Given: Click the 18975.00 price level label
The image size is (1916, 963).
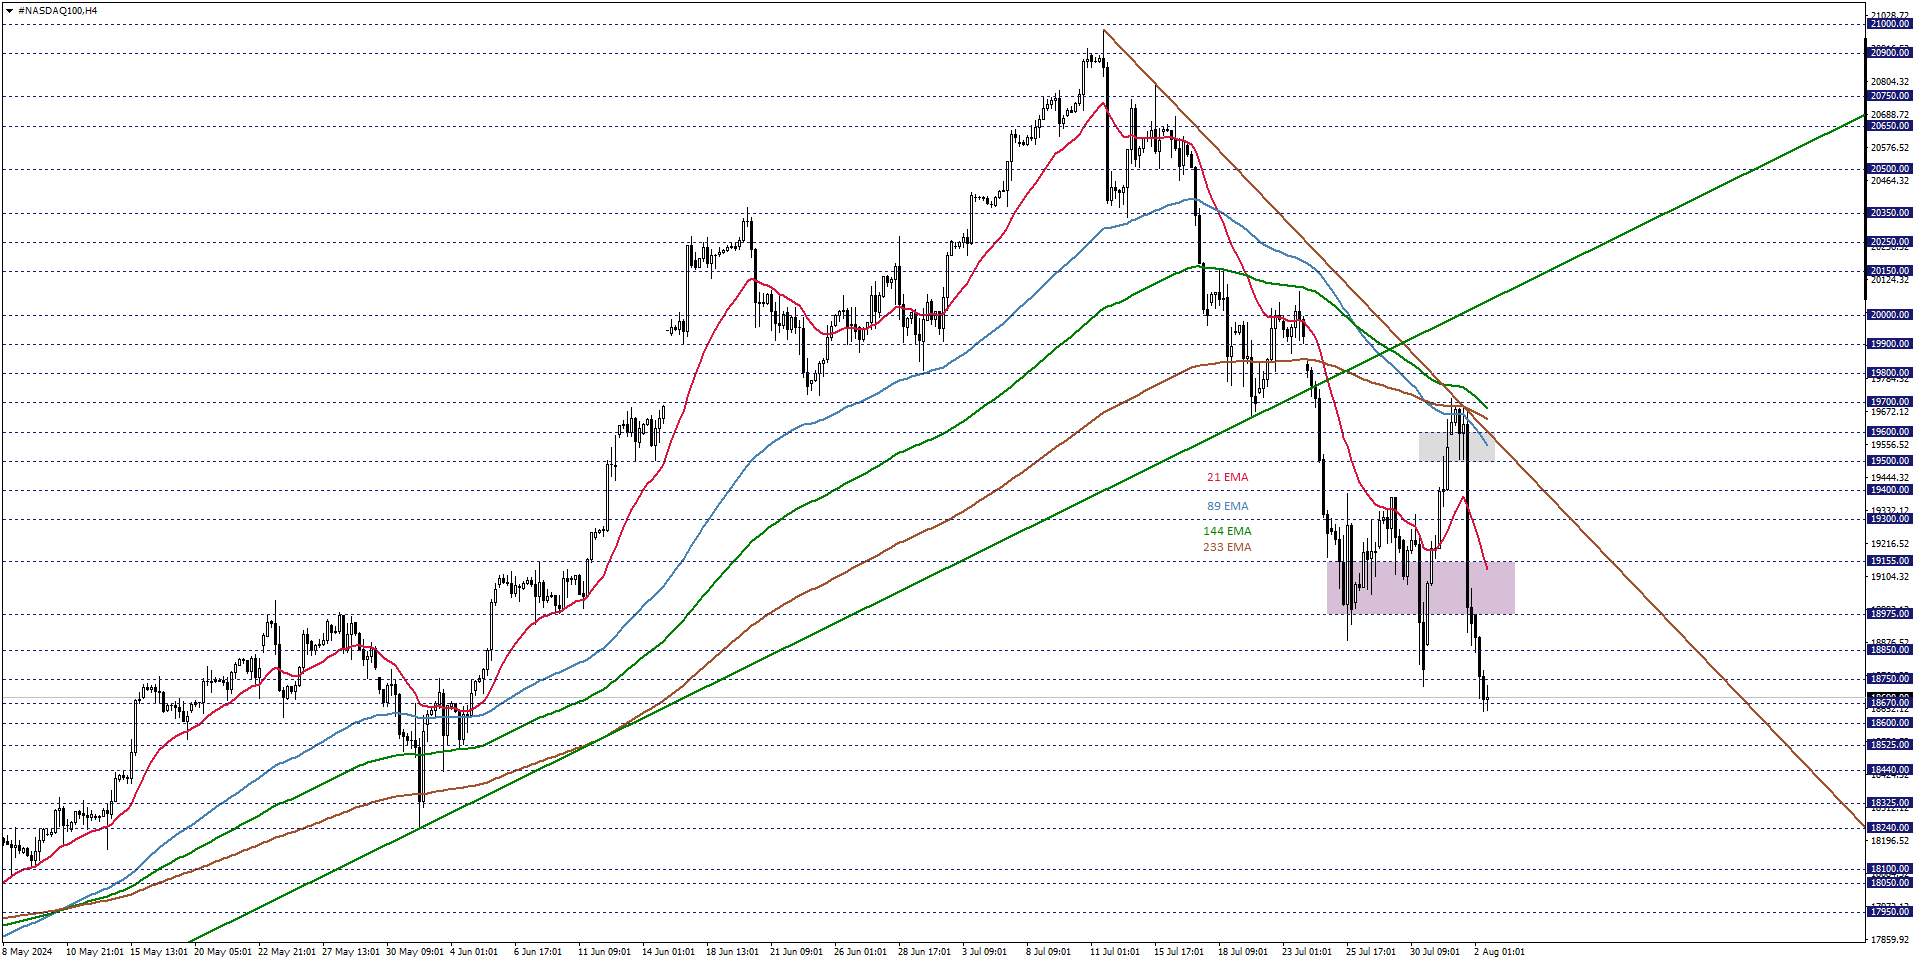Looking at the screenshot, I should (x=1890, y=614).
